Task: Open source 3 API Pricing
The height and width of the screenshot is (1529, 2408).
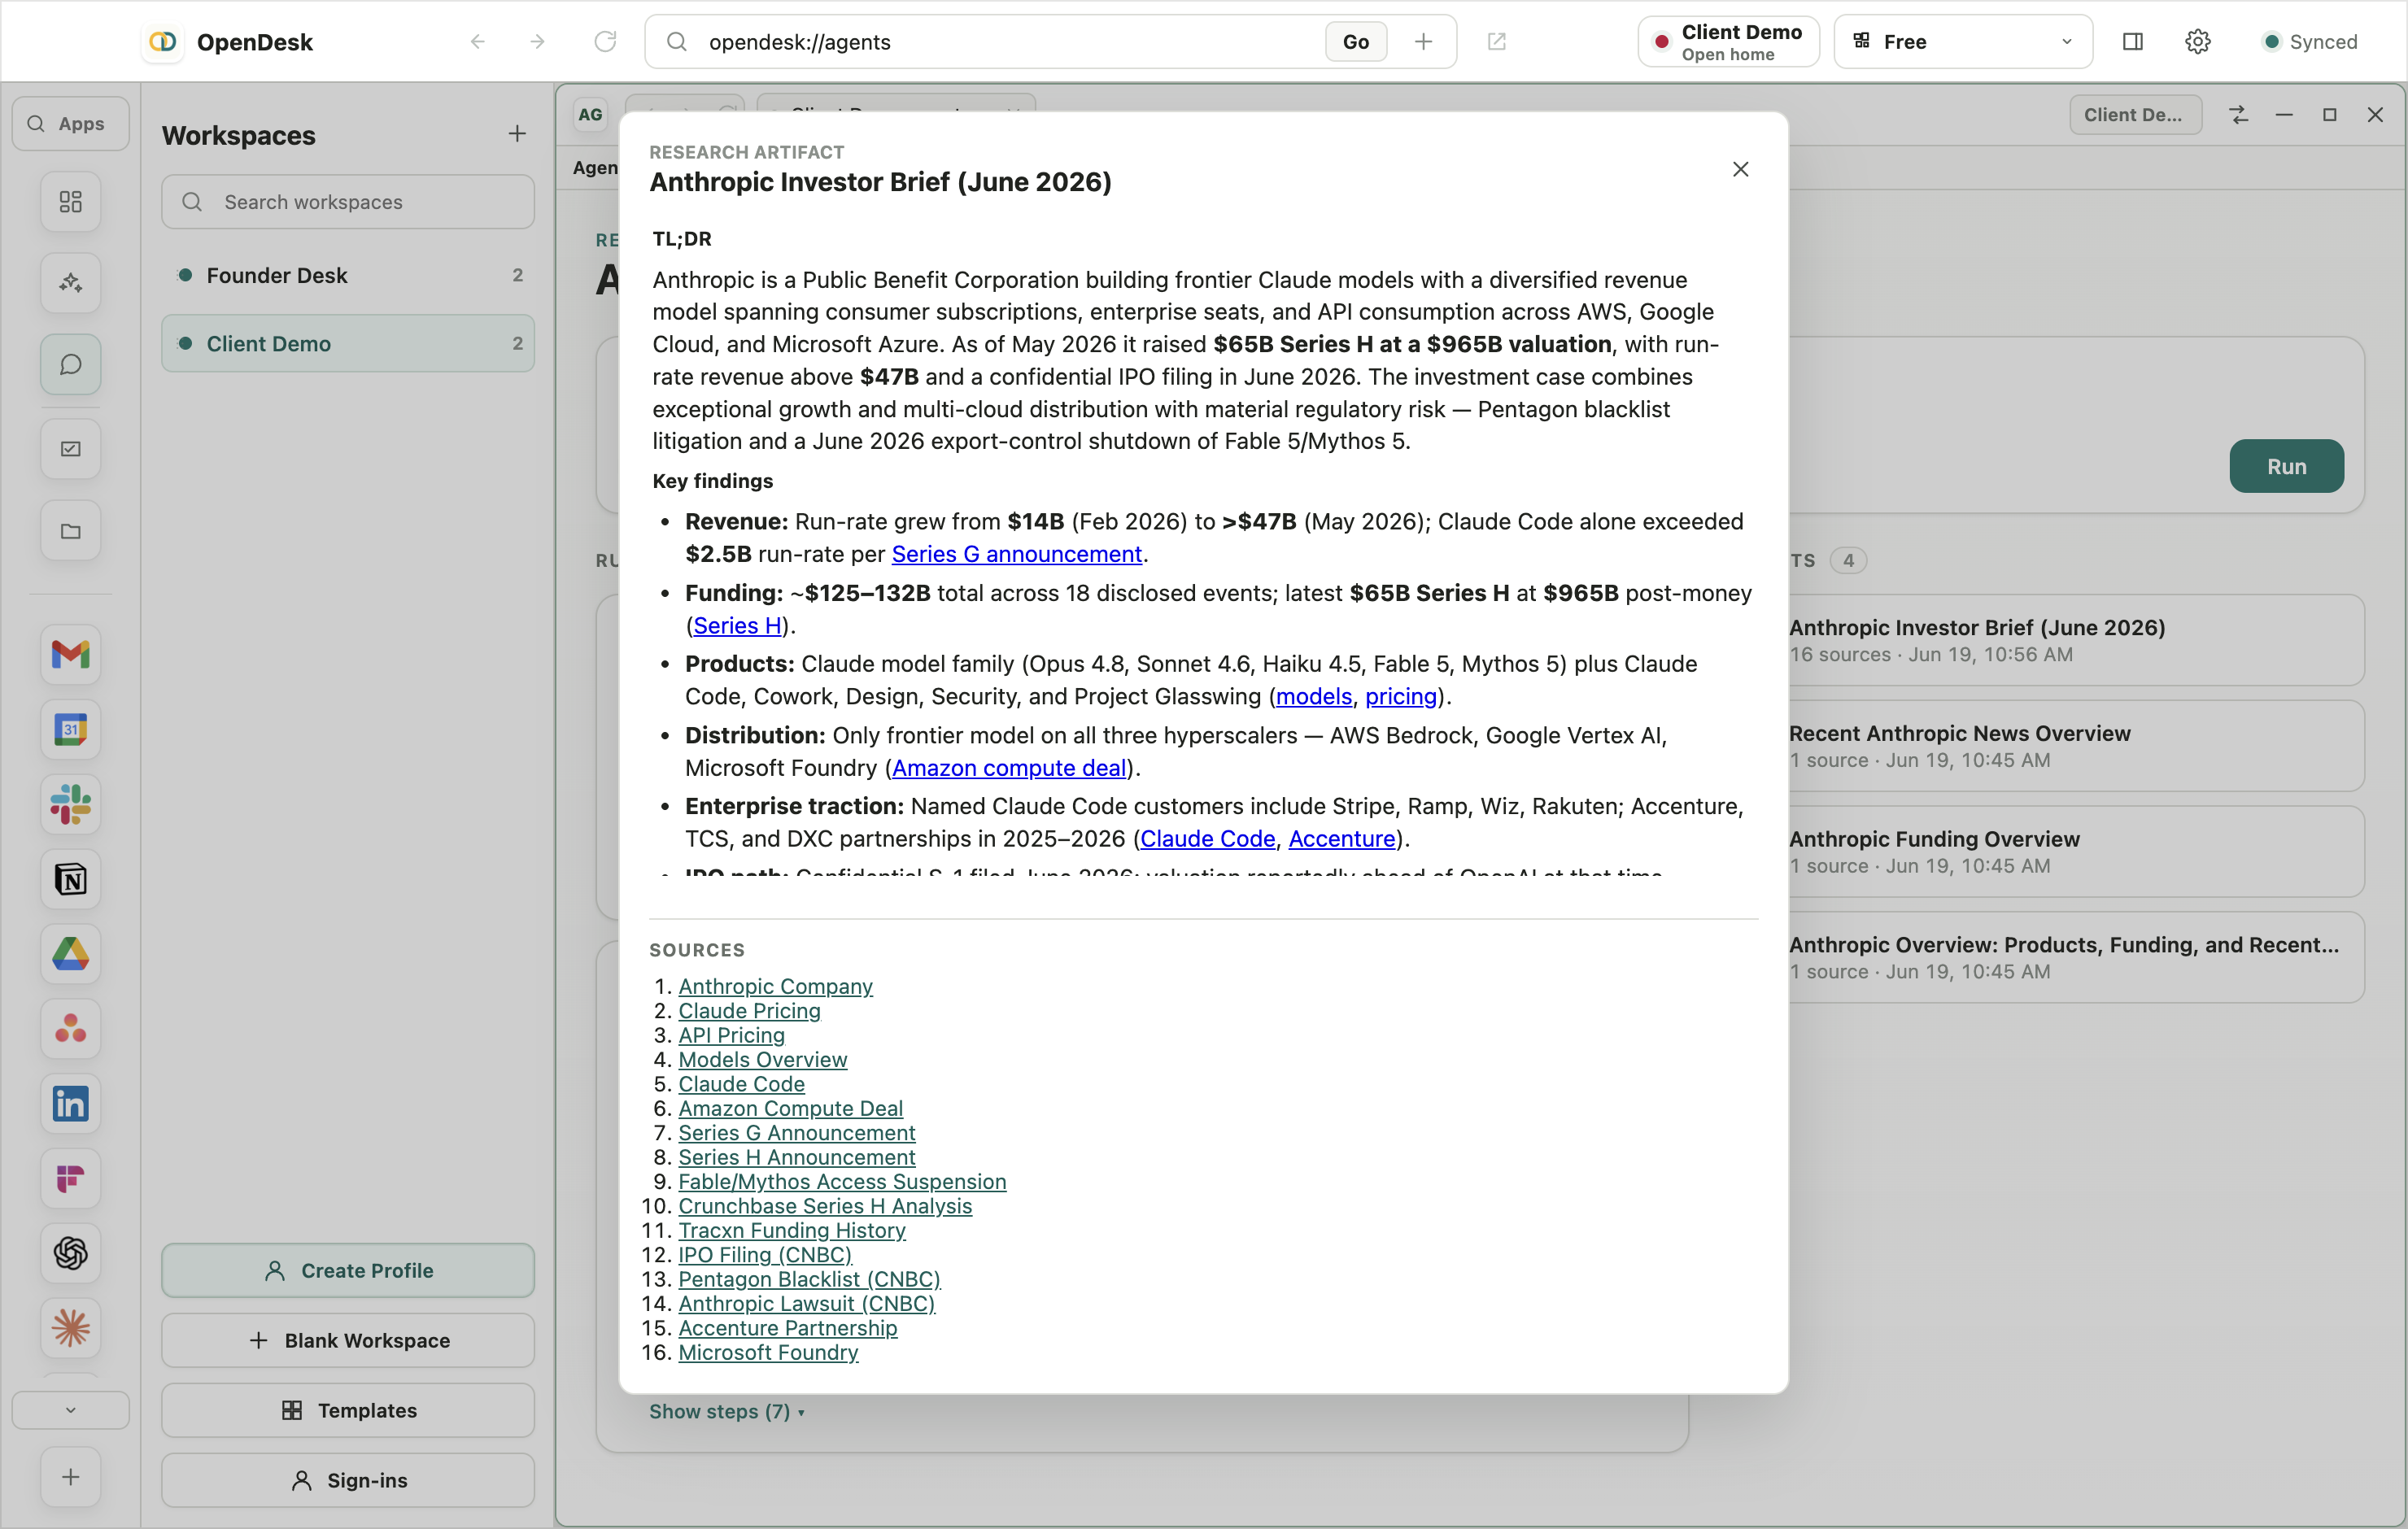Action: click(732, 1036)
